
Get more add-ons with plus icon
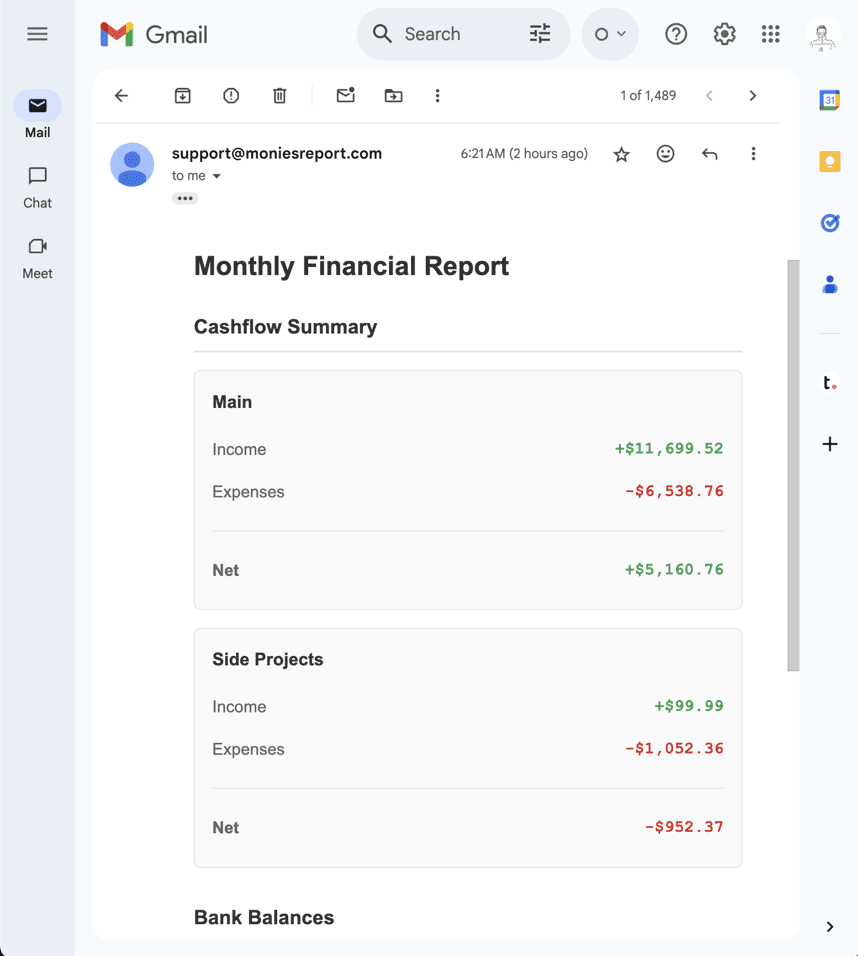(829, 444)
